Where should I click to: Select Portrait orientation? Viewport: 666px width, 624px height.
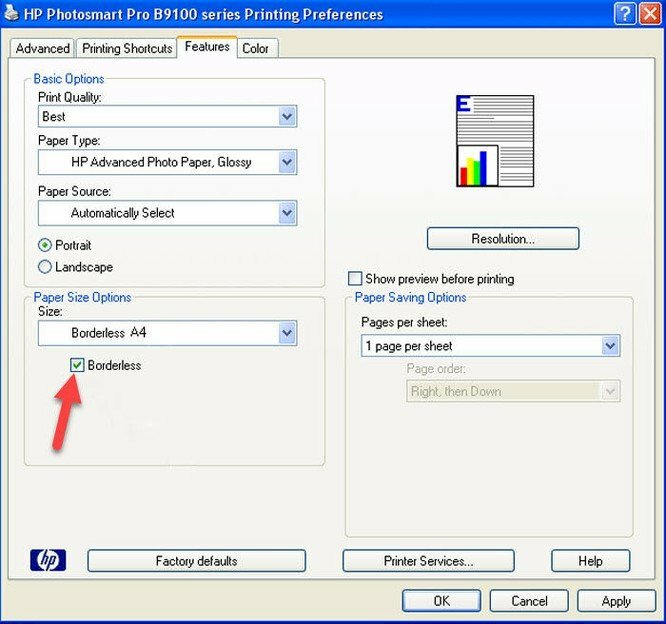tap(45, 244)
